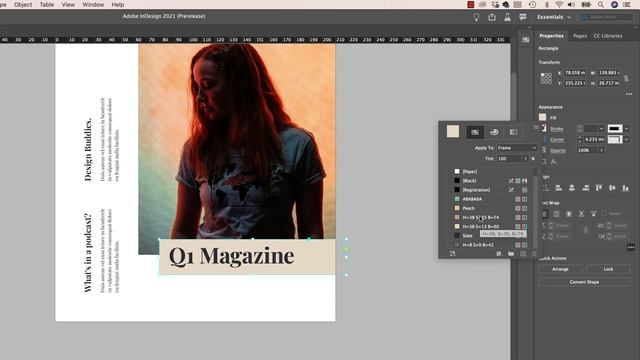Image resolution: width=640 pixels, height=360 pixels.
Task: Open the corner shape dropdown
Action: 627,140
